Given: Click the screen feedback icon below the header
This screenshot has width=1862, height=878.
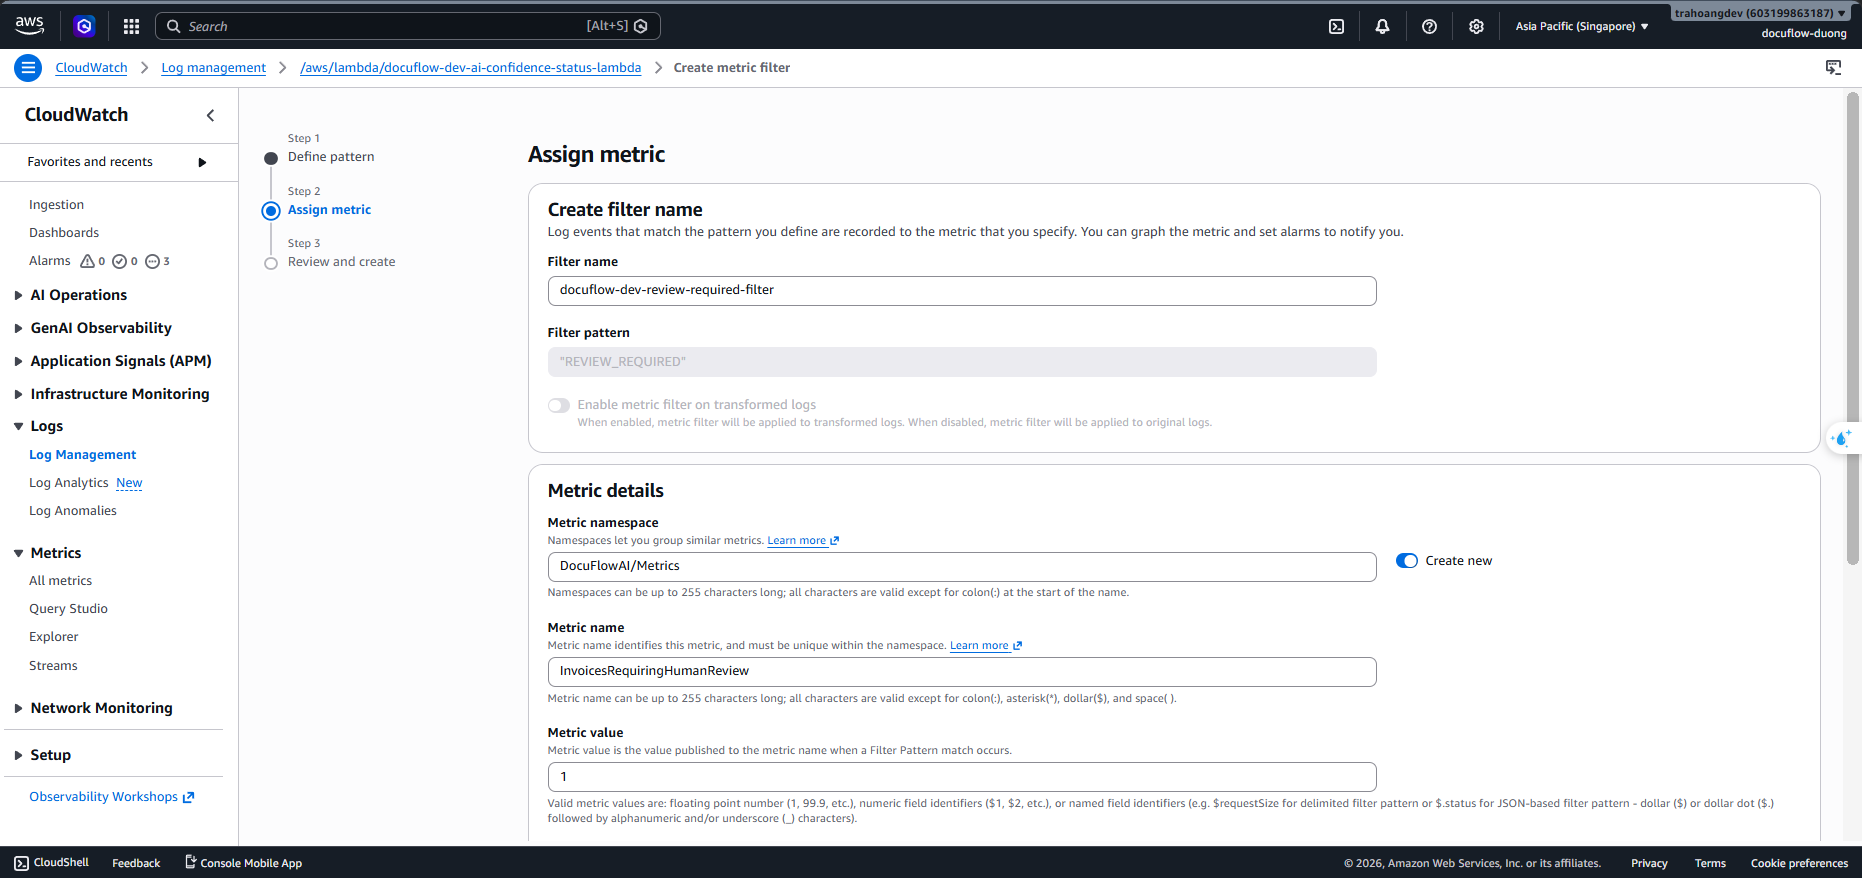Looking at the screenshot, I should (x=1833, y=68).
